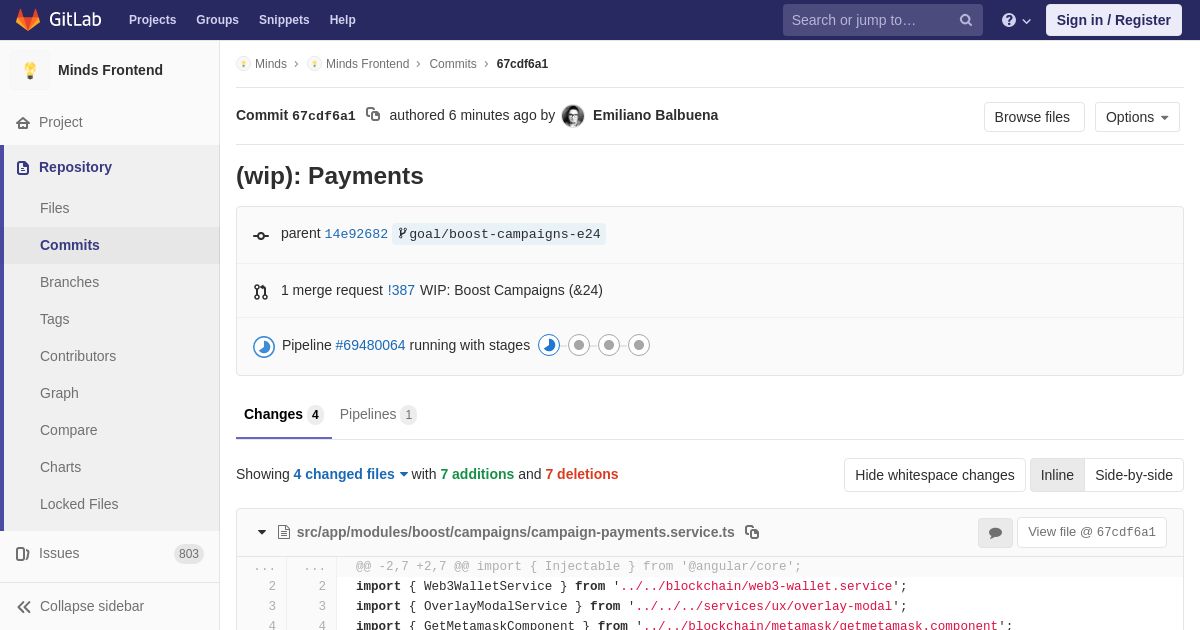Open Help in top navigation

coord(343,20)
